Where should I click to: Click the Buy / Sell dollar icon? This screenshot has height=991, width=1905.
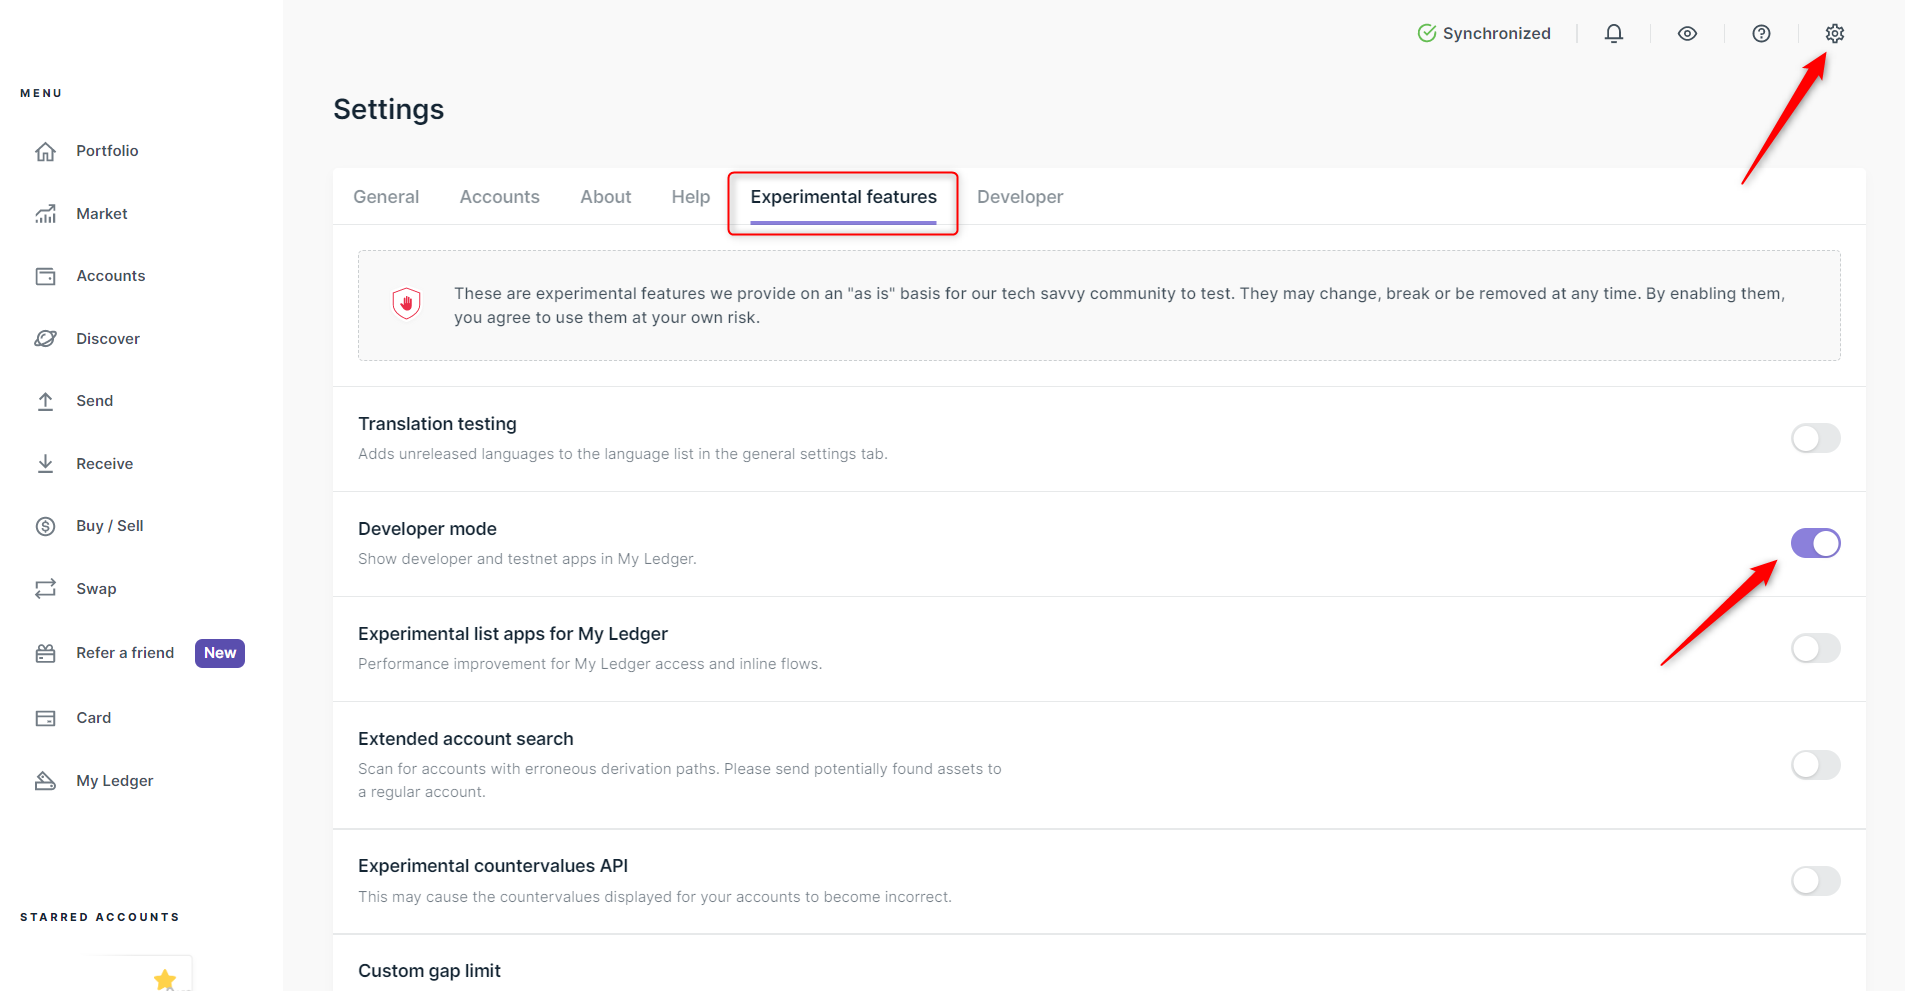45,526
